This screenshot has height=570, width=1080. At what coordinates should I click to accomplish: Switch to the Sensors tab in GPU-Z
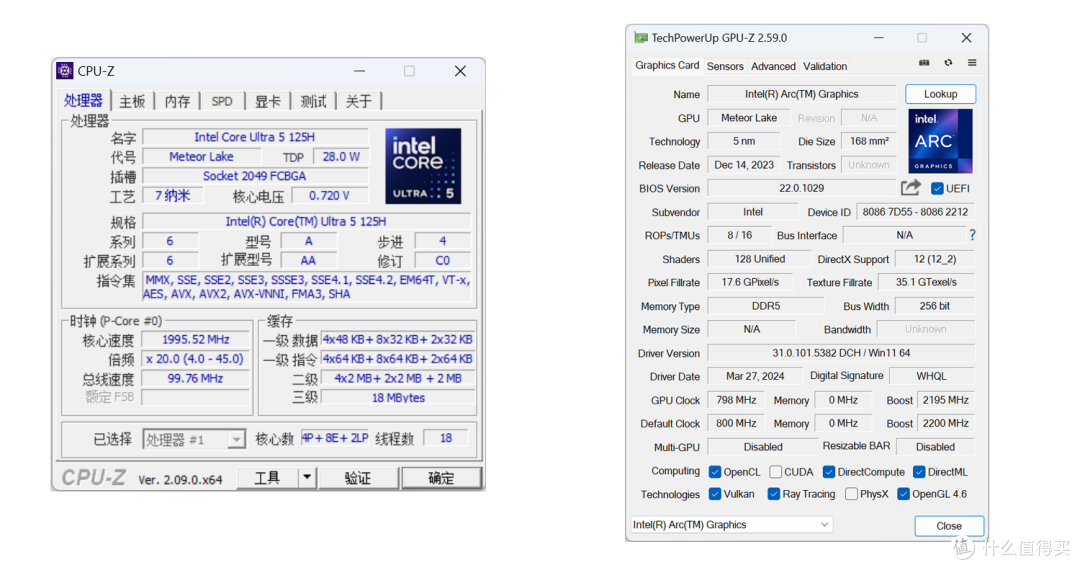[725, 66]
